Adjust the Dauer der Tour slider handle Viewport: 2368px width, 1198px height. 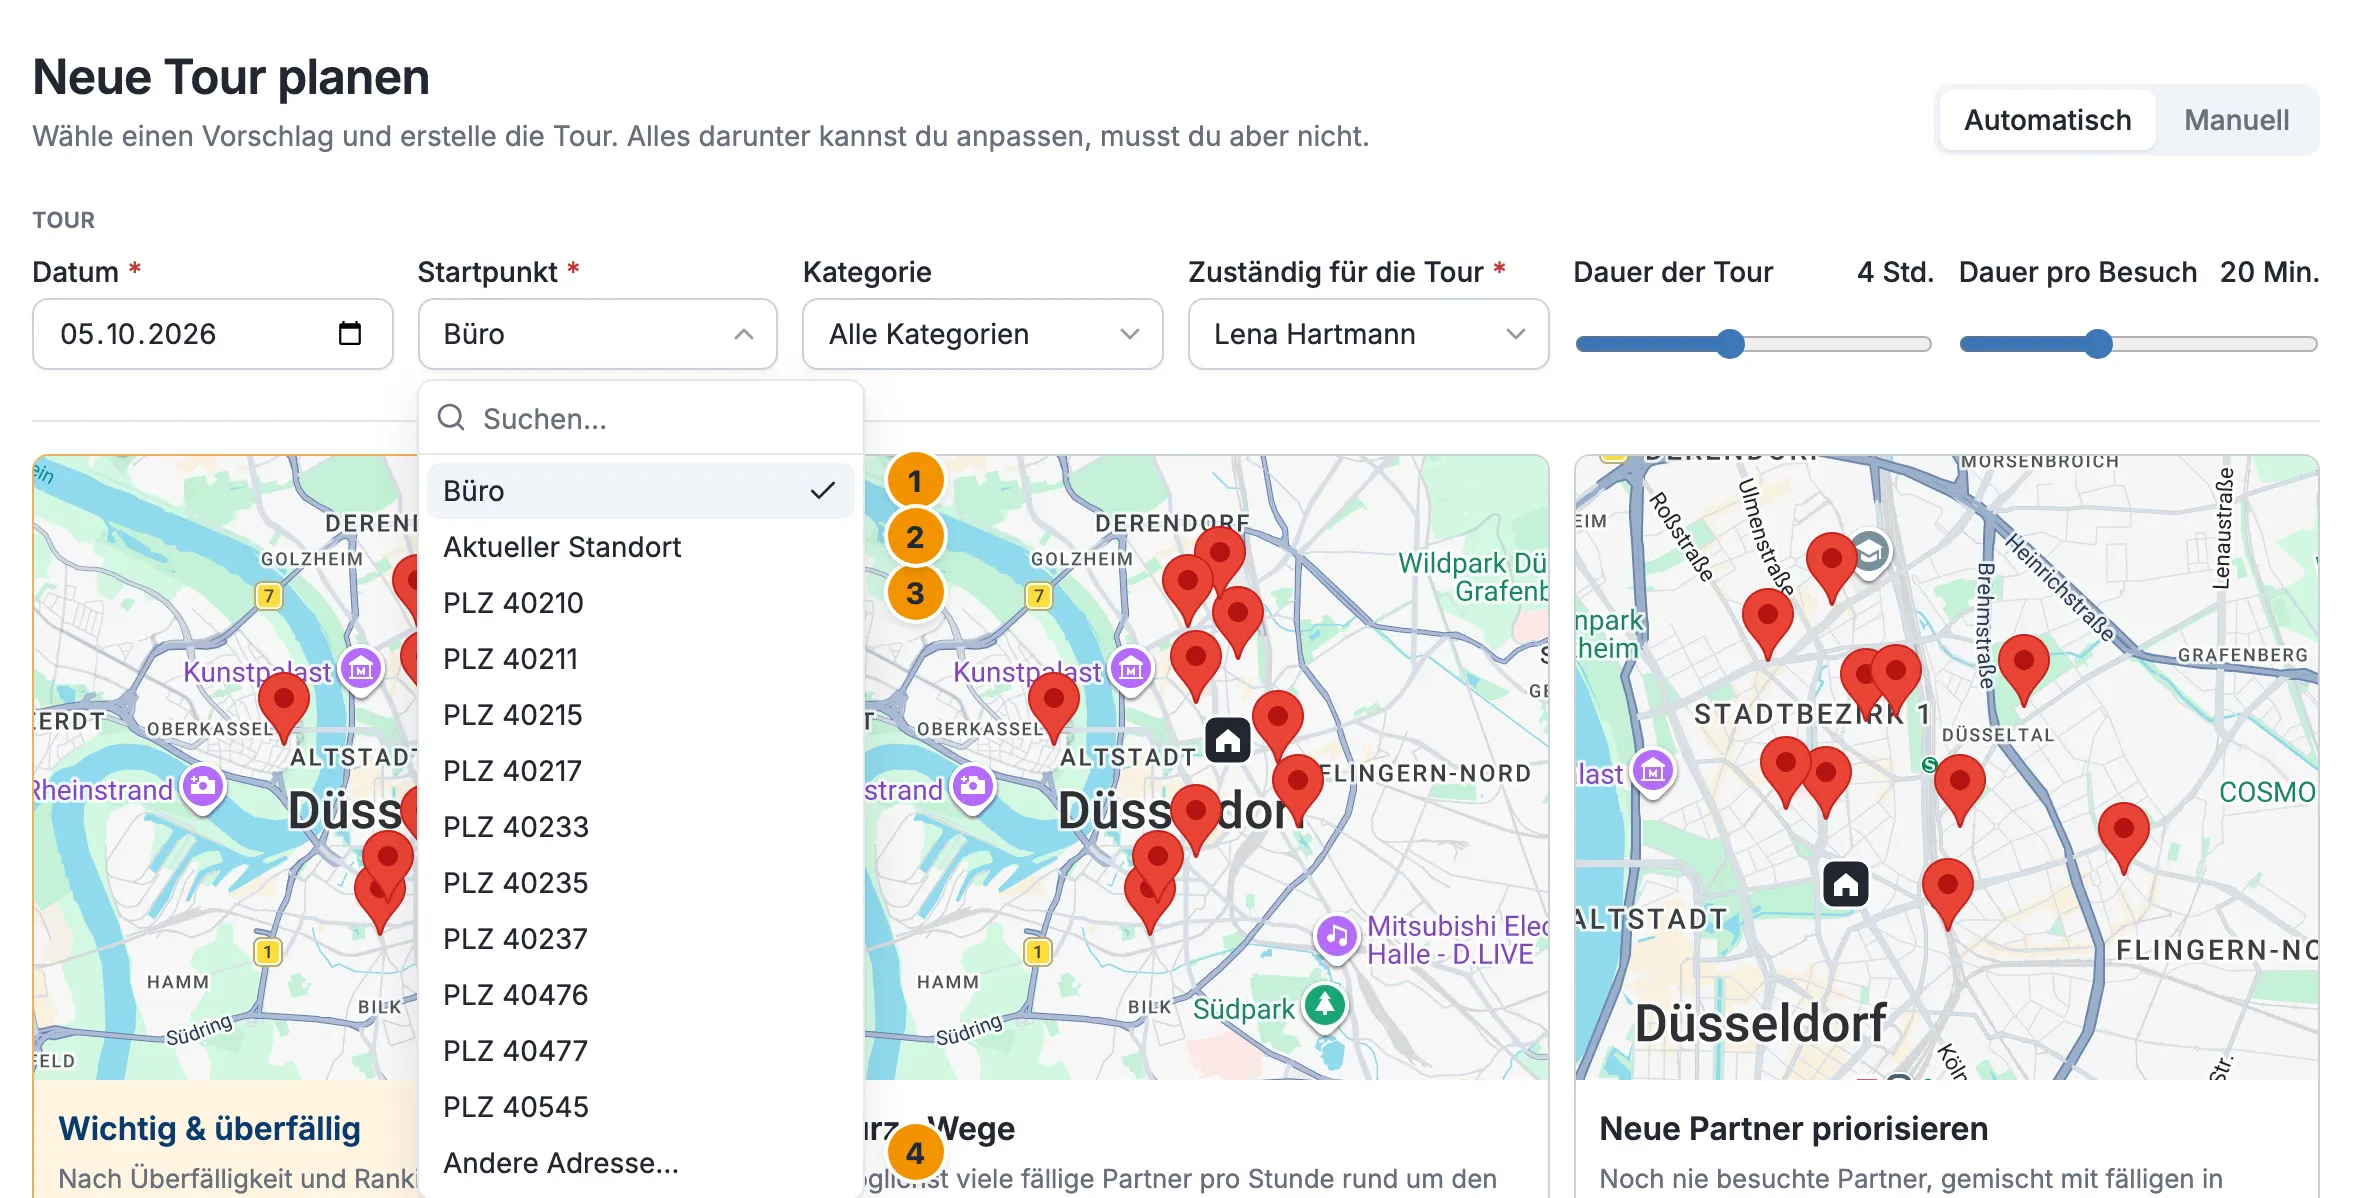[x=1730, y=344]
